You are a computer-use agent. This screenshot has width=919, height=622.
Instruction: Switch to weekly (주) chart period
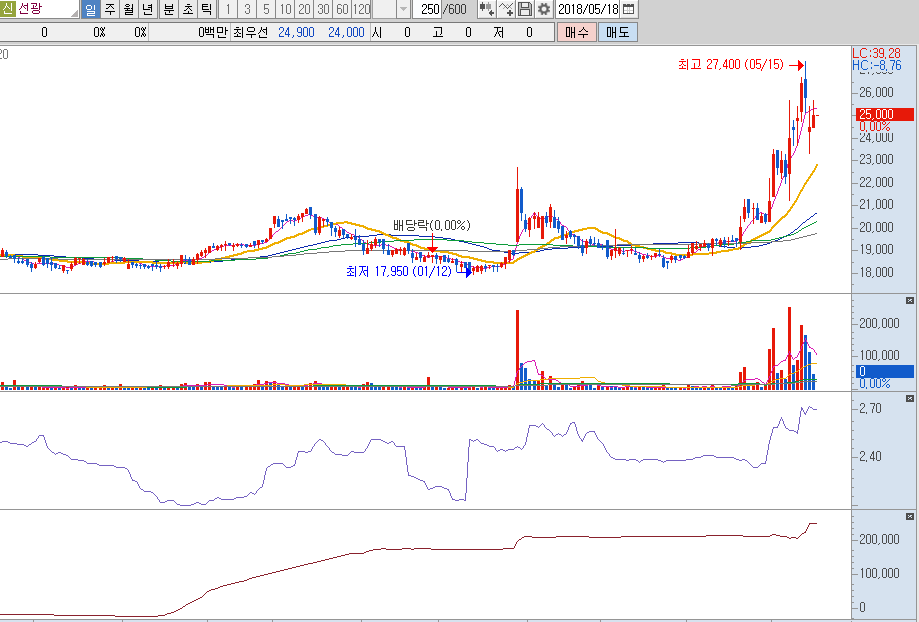point(109,9)
